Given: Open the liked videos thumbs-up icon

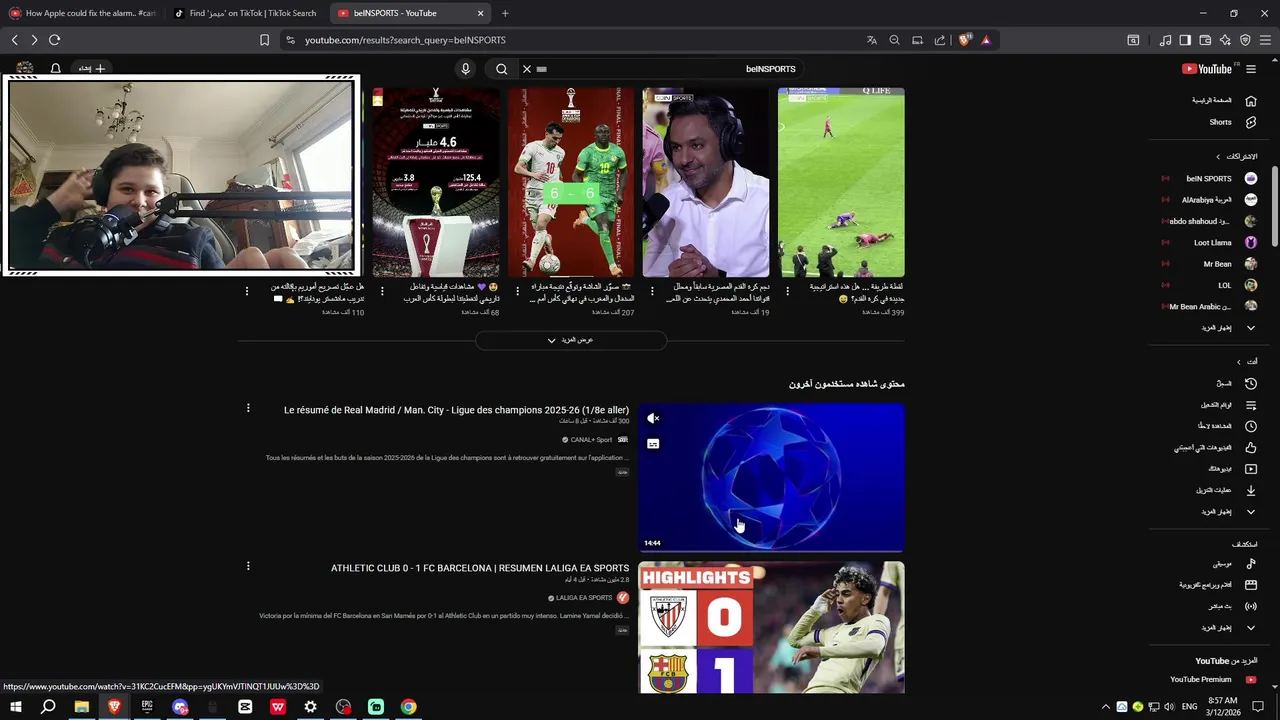Looking at the screenshot, I should coord(1250,447).
